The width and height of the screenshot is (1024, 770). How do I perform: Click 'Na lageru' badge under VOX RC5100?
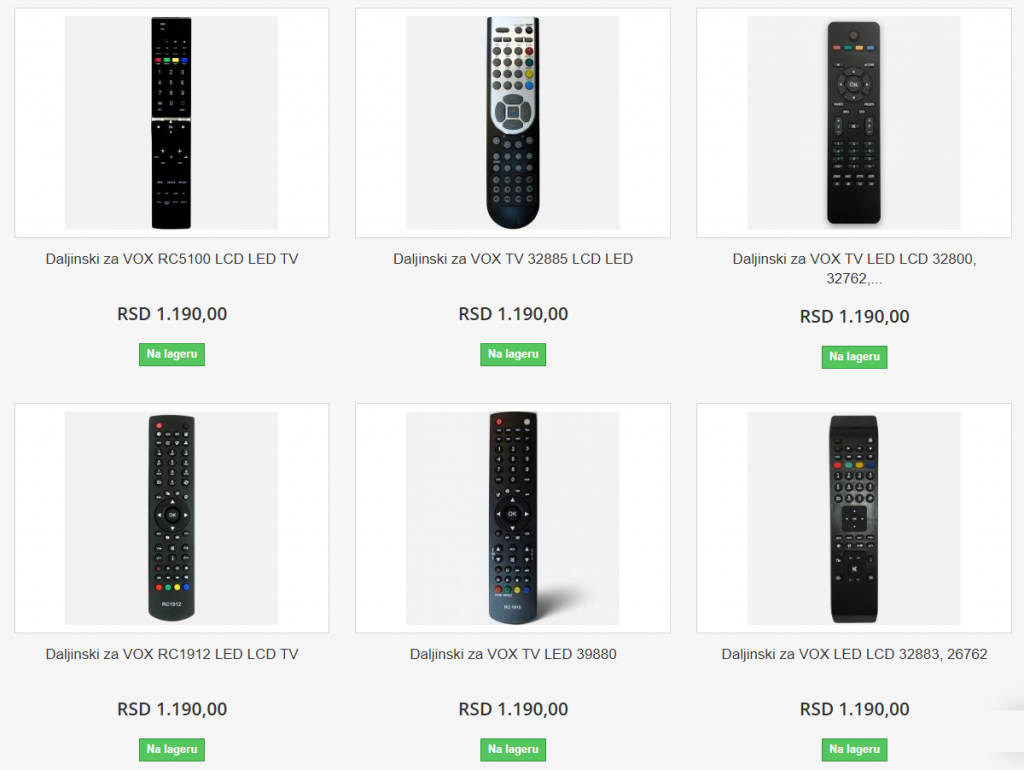tap(171, 354)
